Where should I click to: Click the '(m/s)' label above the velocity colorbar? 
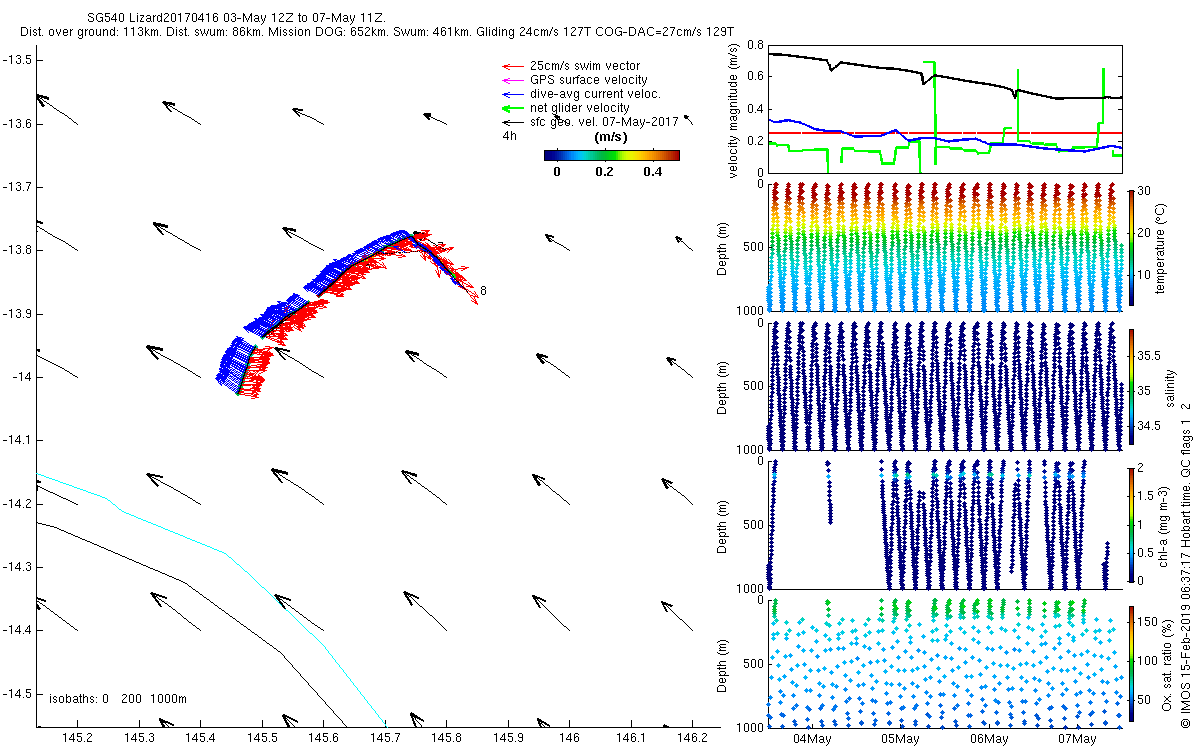pos(611,137)
